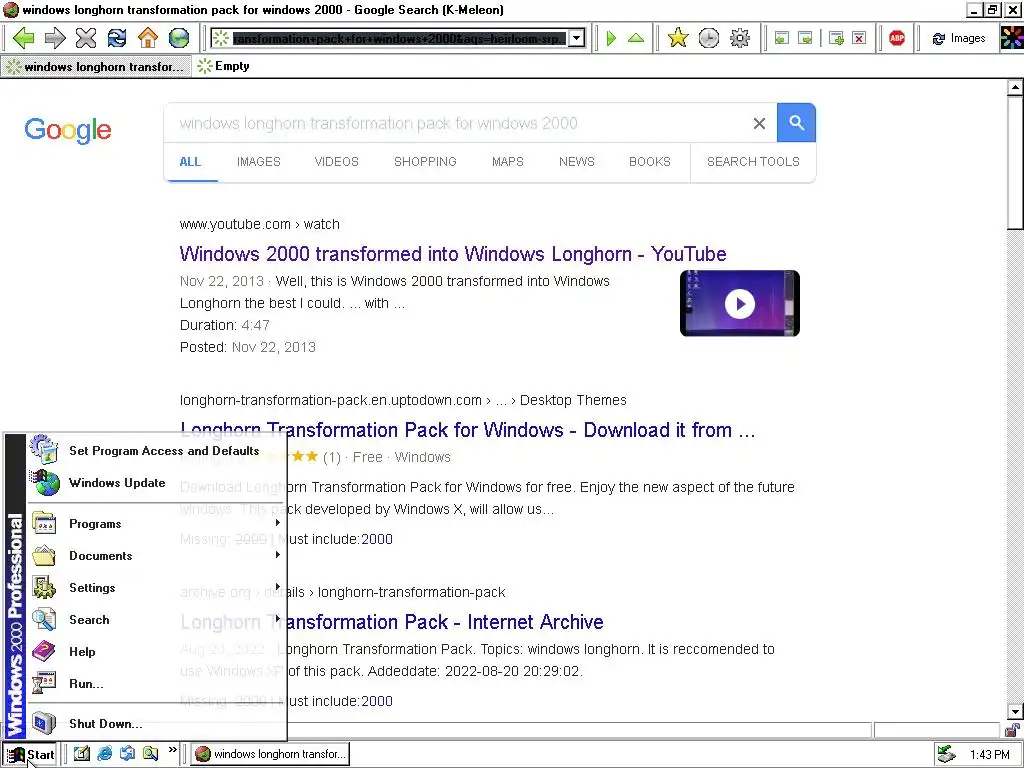Click K-Meleon taskbar button

point(270,754)
